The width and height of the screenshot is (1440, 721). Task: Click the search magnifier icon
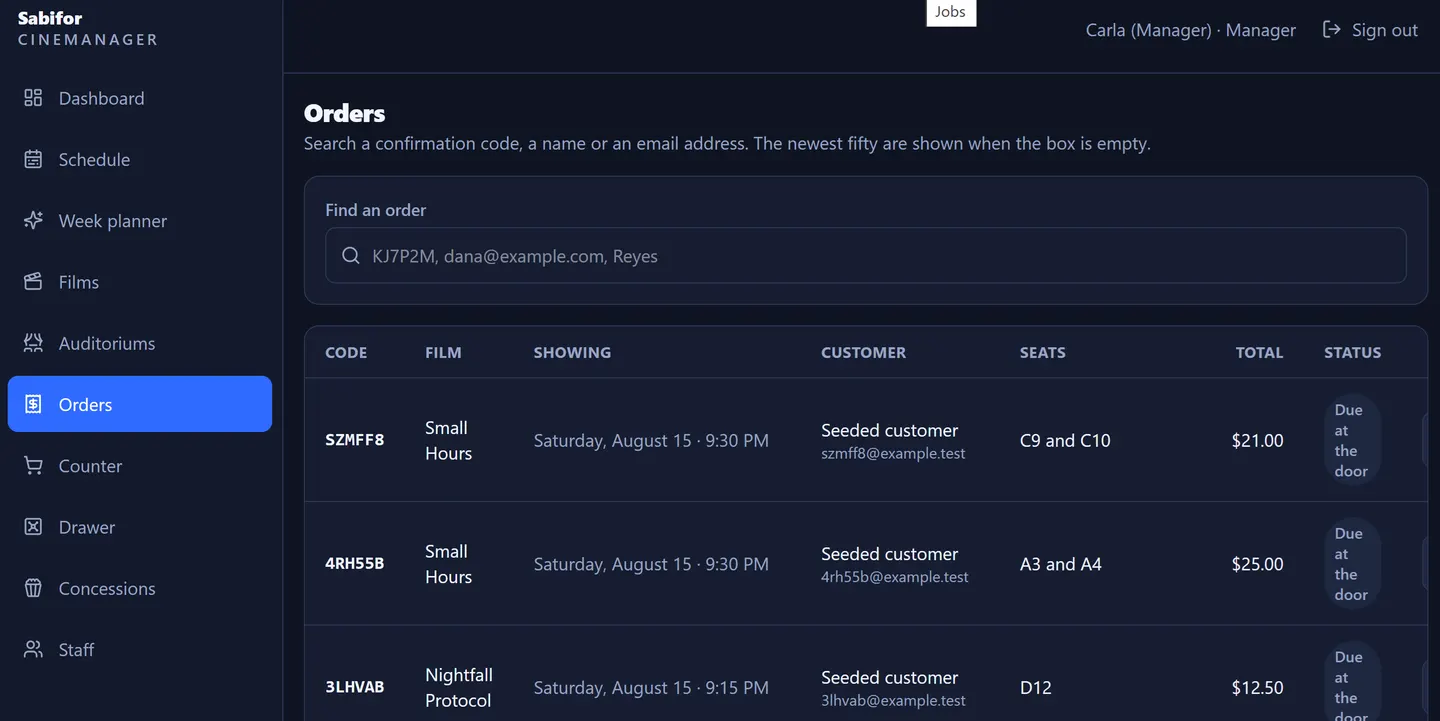pyautogui.click(x=351, y=256)
